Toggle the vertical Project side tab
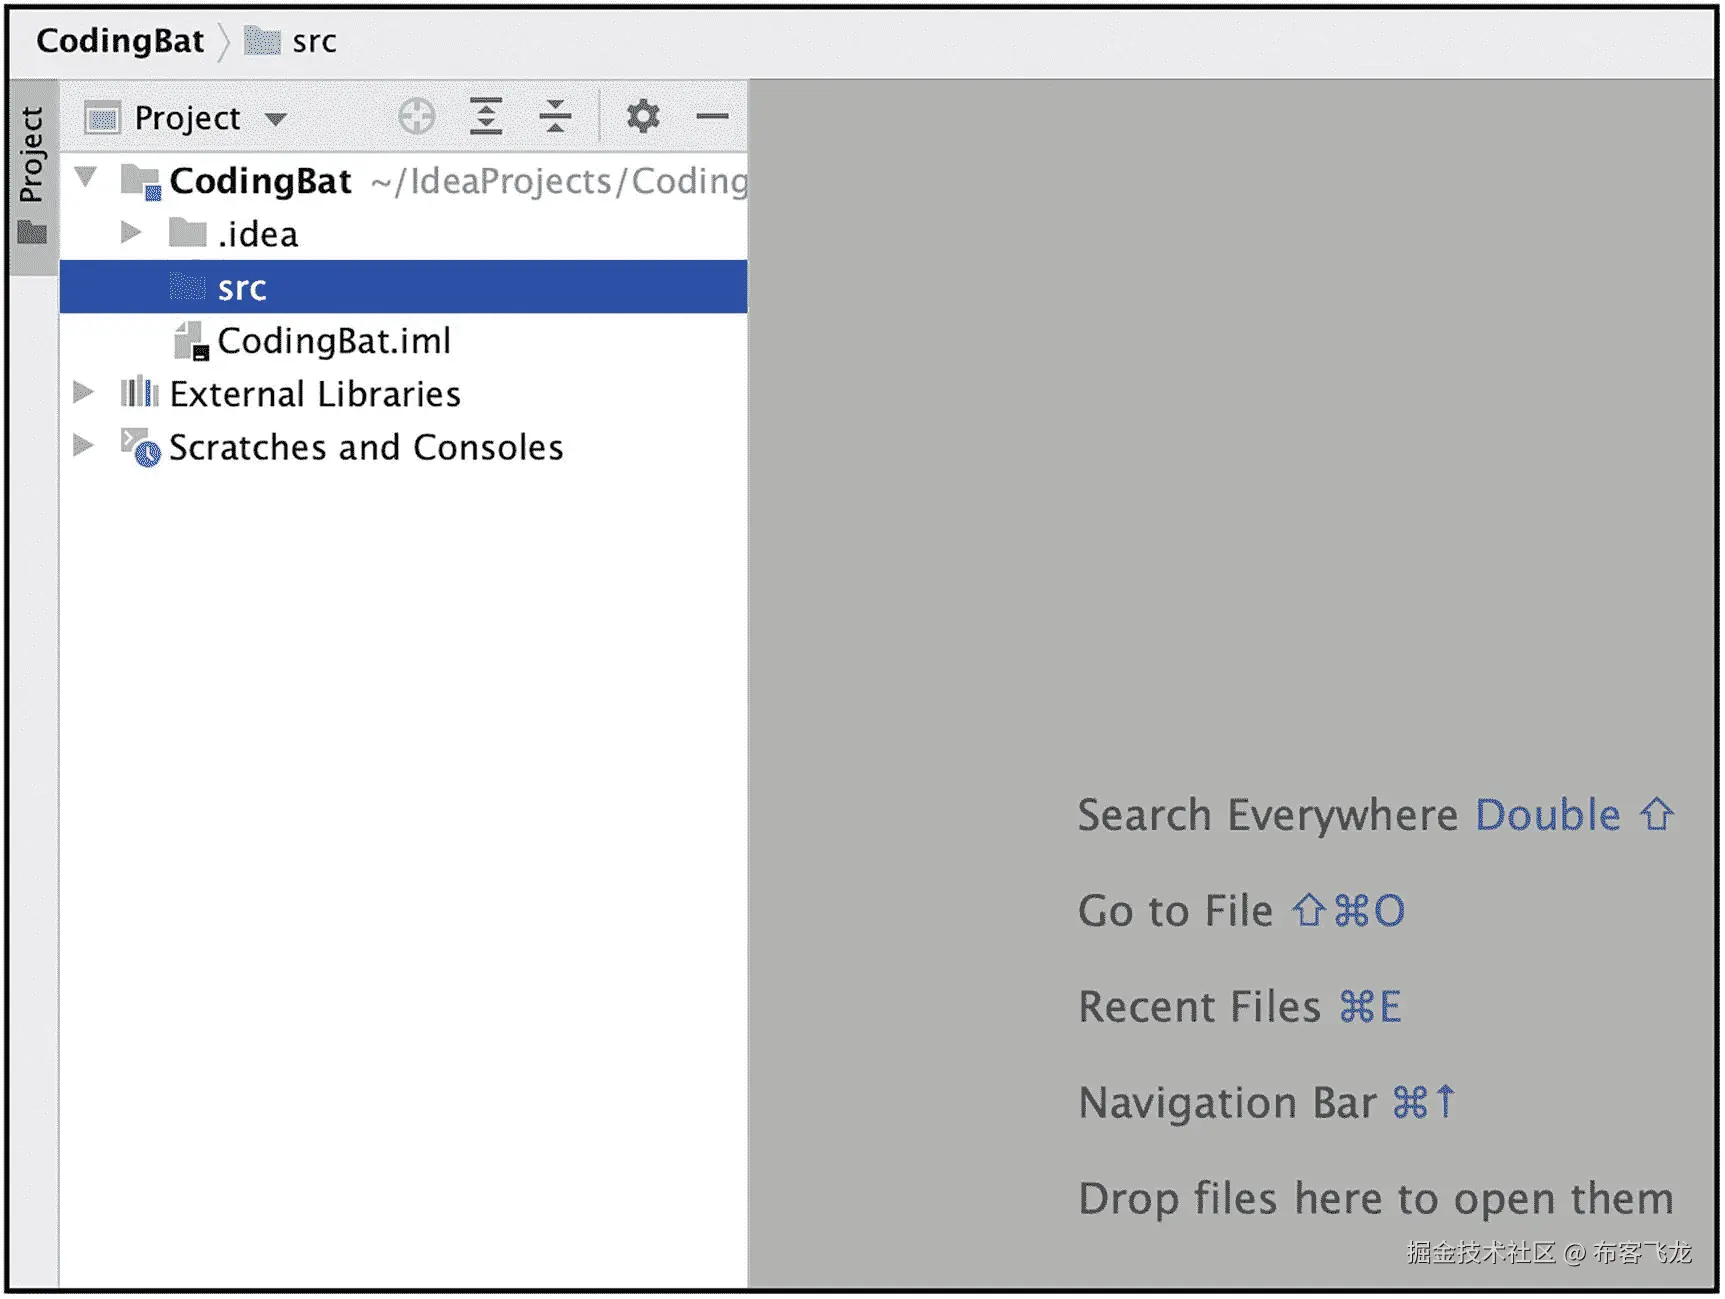 [33, 176]
